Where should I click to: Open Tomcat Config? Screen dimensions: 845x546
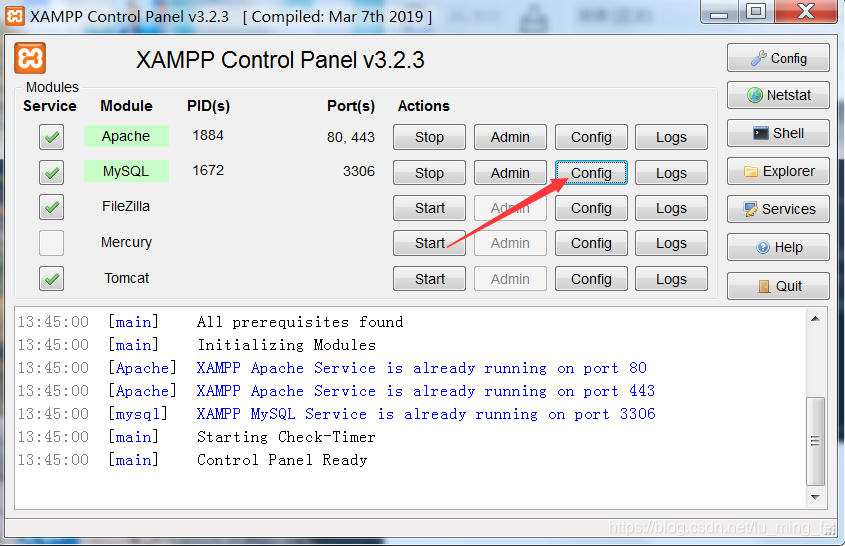point(591,279)
